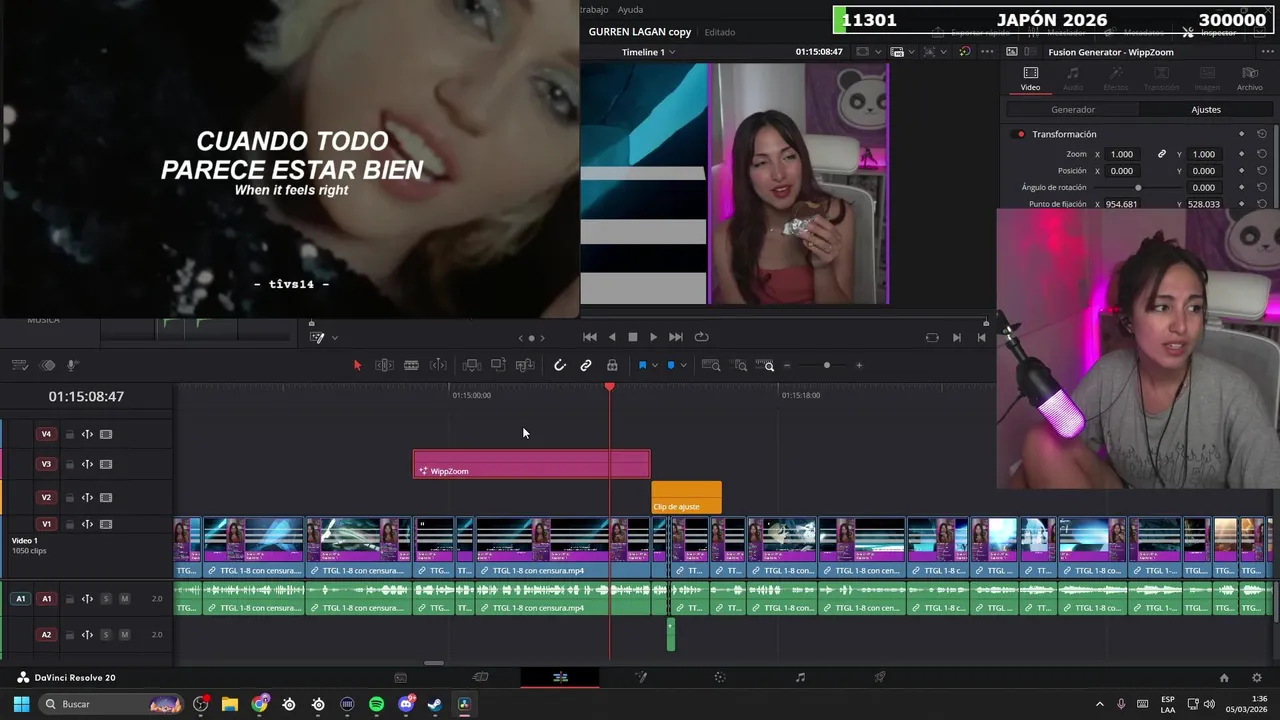Image resolution: width=1280 pixels, height=720 pixels.
Task: Click the V1 destination track badge
Action: click(46, 524)
